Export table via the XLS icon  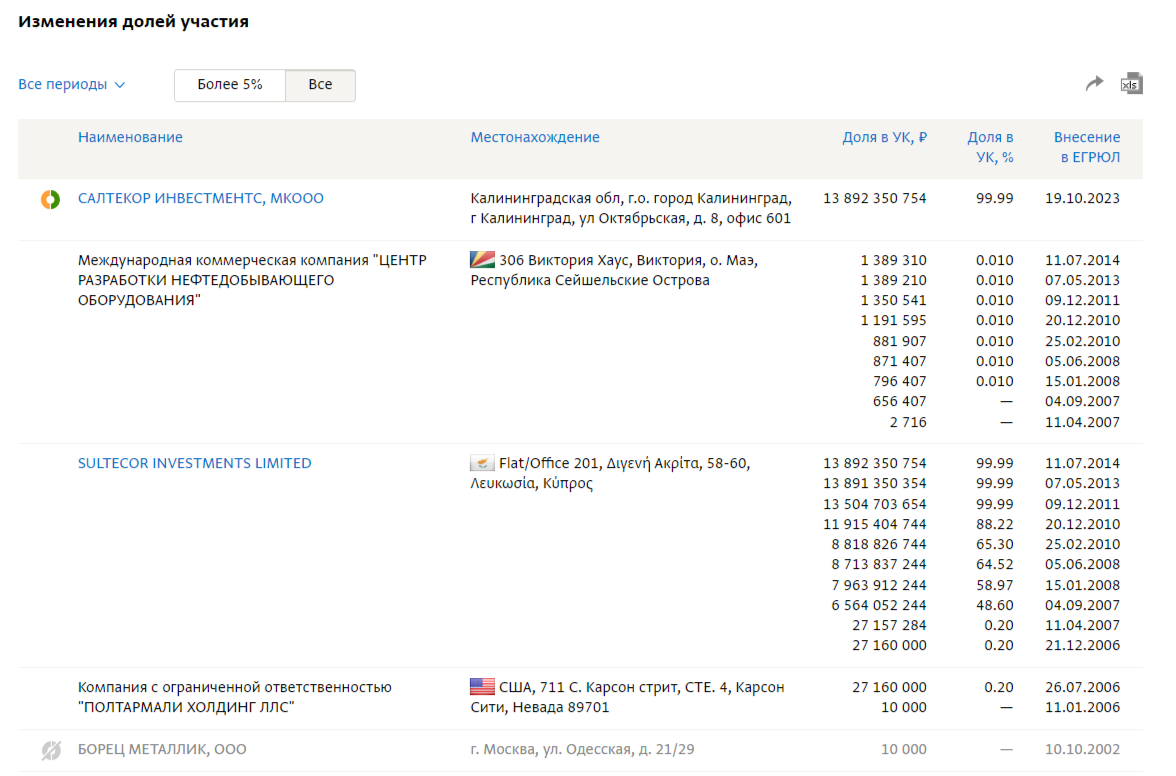pyautogui.click(x=1131, y=84)
